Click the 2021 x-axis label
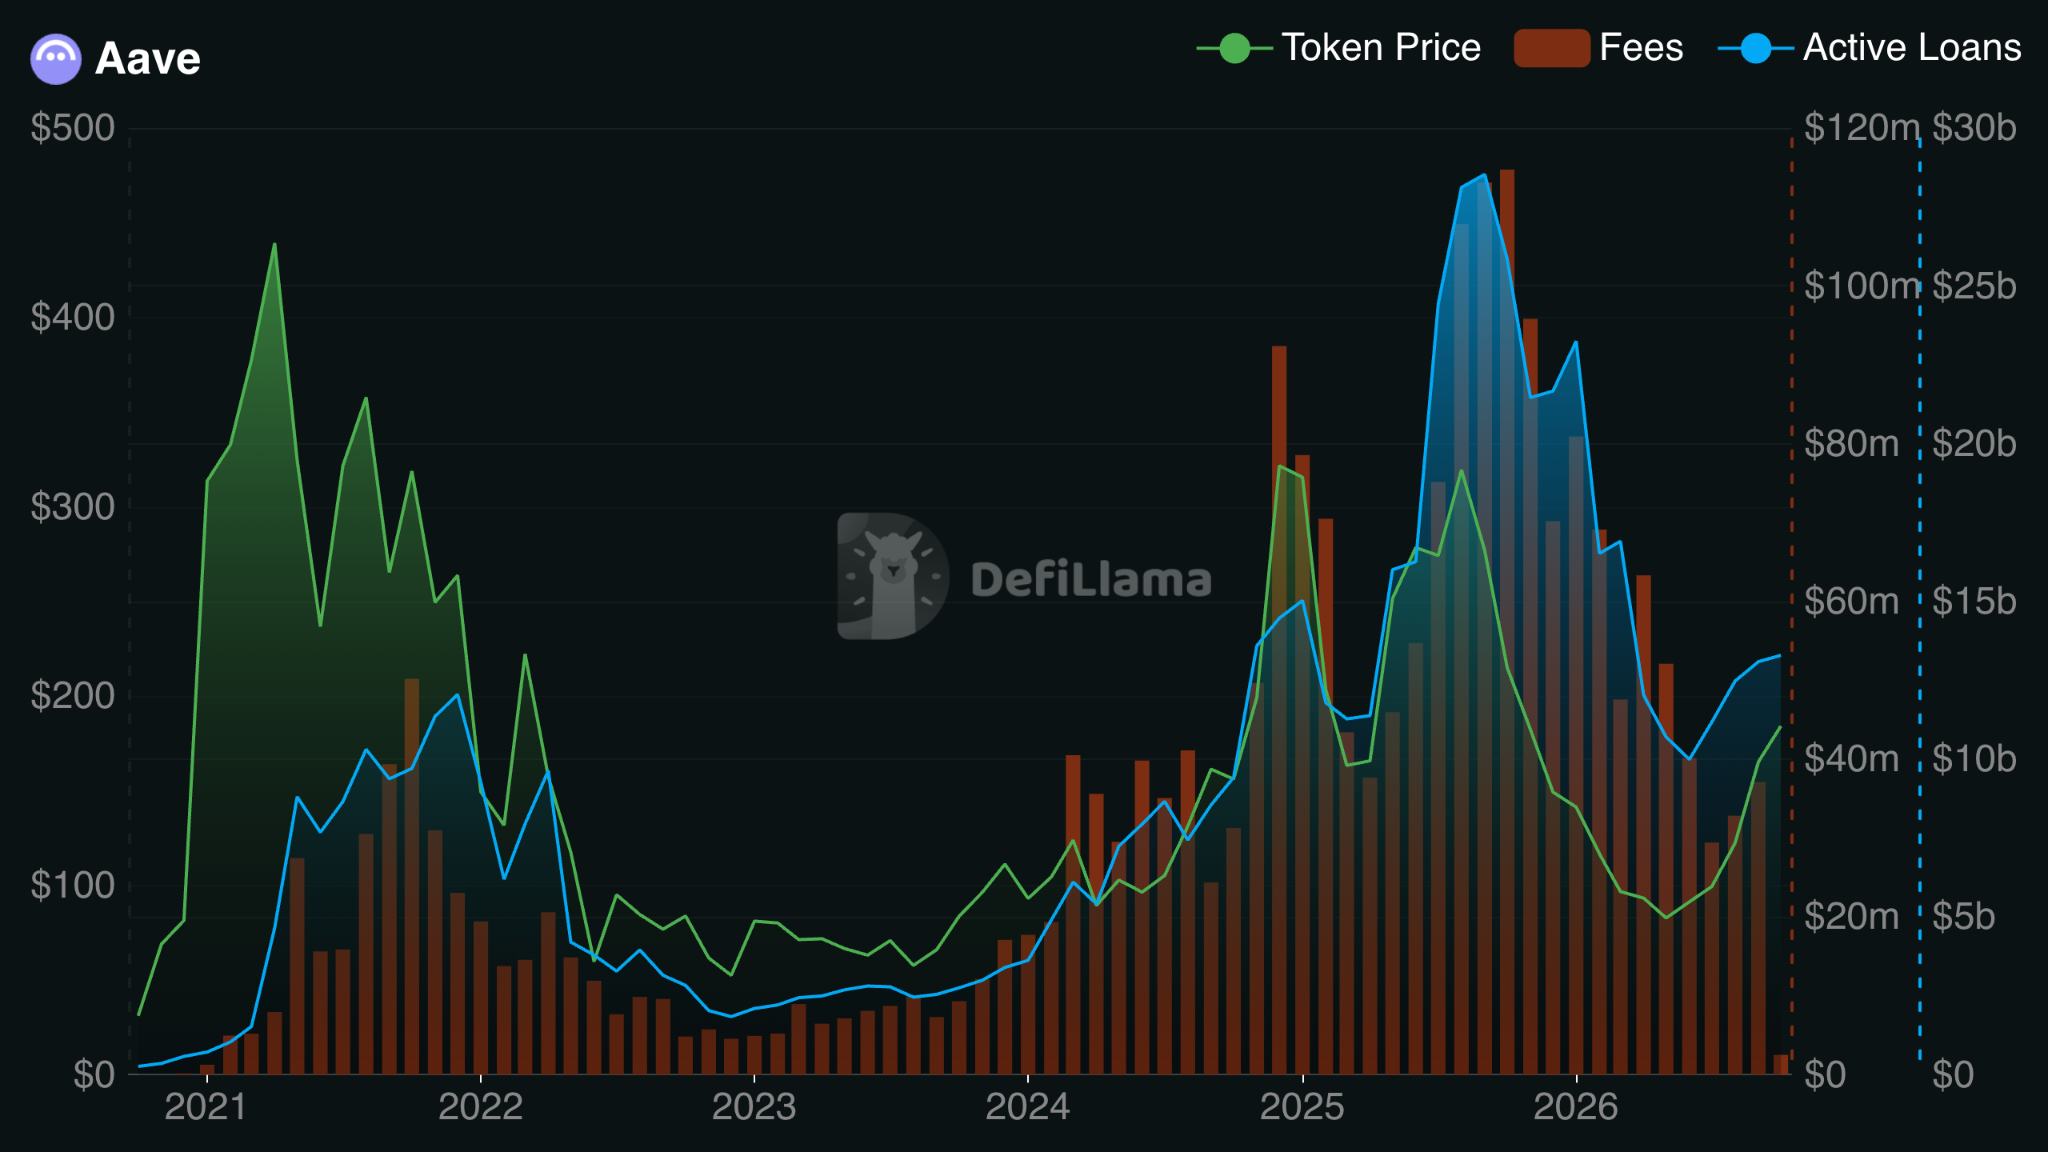This screenshot has height=1152, width=2048. click(x=206, y=1107)
